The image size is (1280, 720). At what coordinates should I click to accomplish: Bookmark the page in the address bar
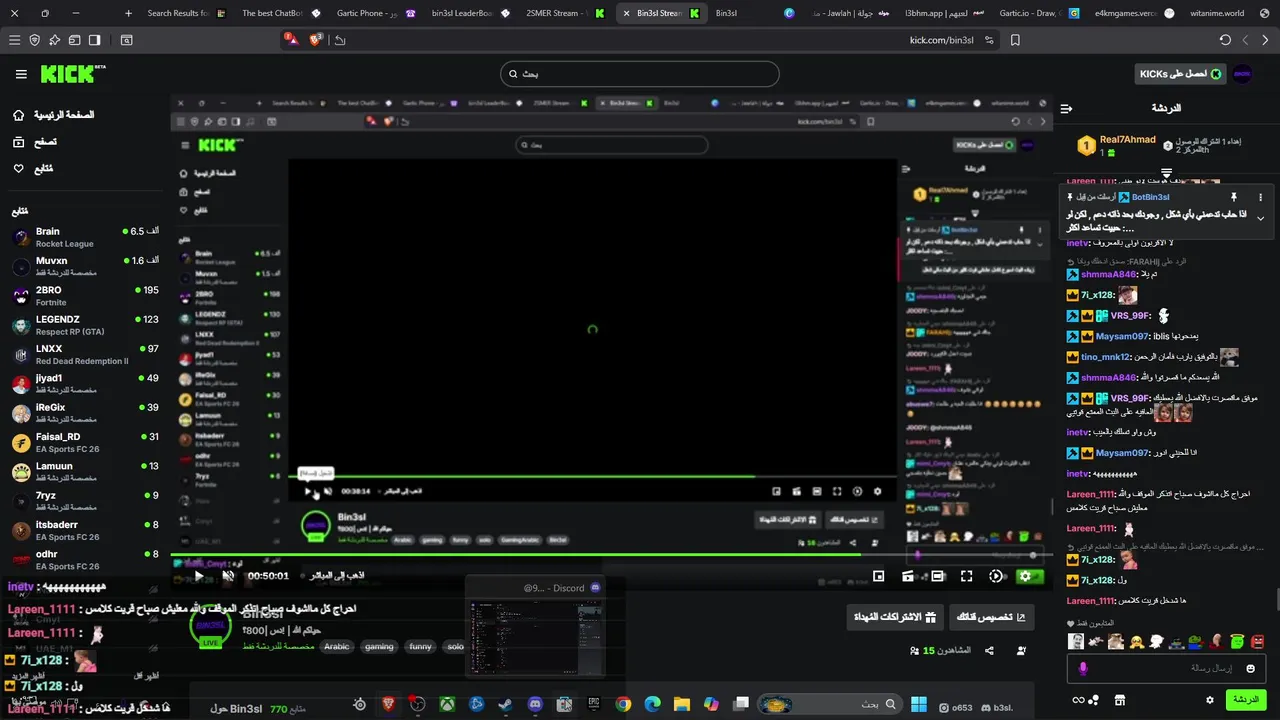pyautogui.click(x=1015, y=40)
